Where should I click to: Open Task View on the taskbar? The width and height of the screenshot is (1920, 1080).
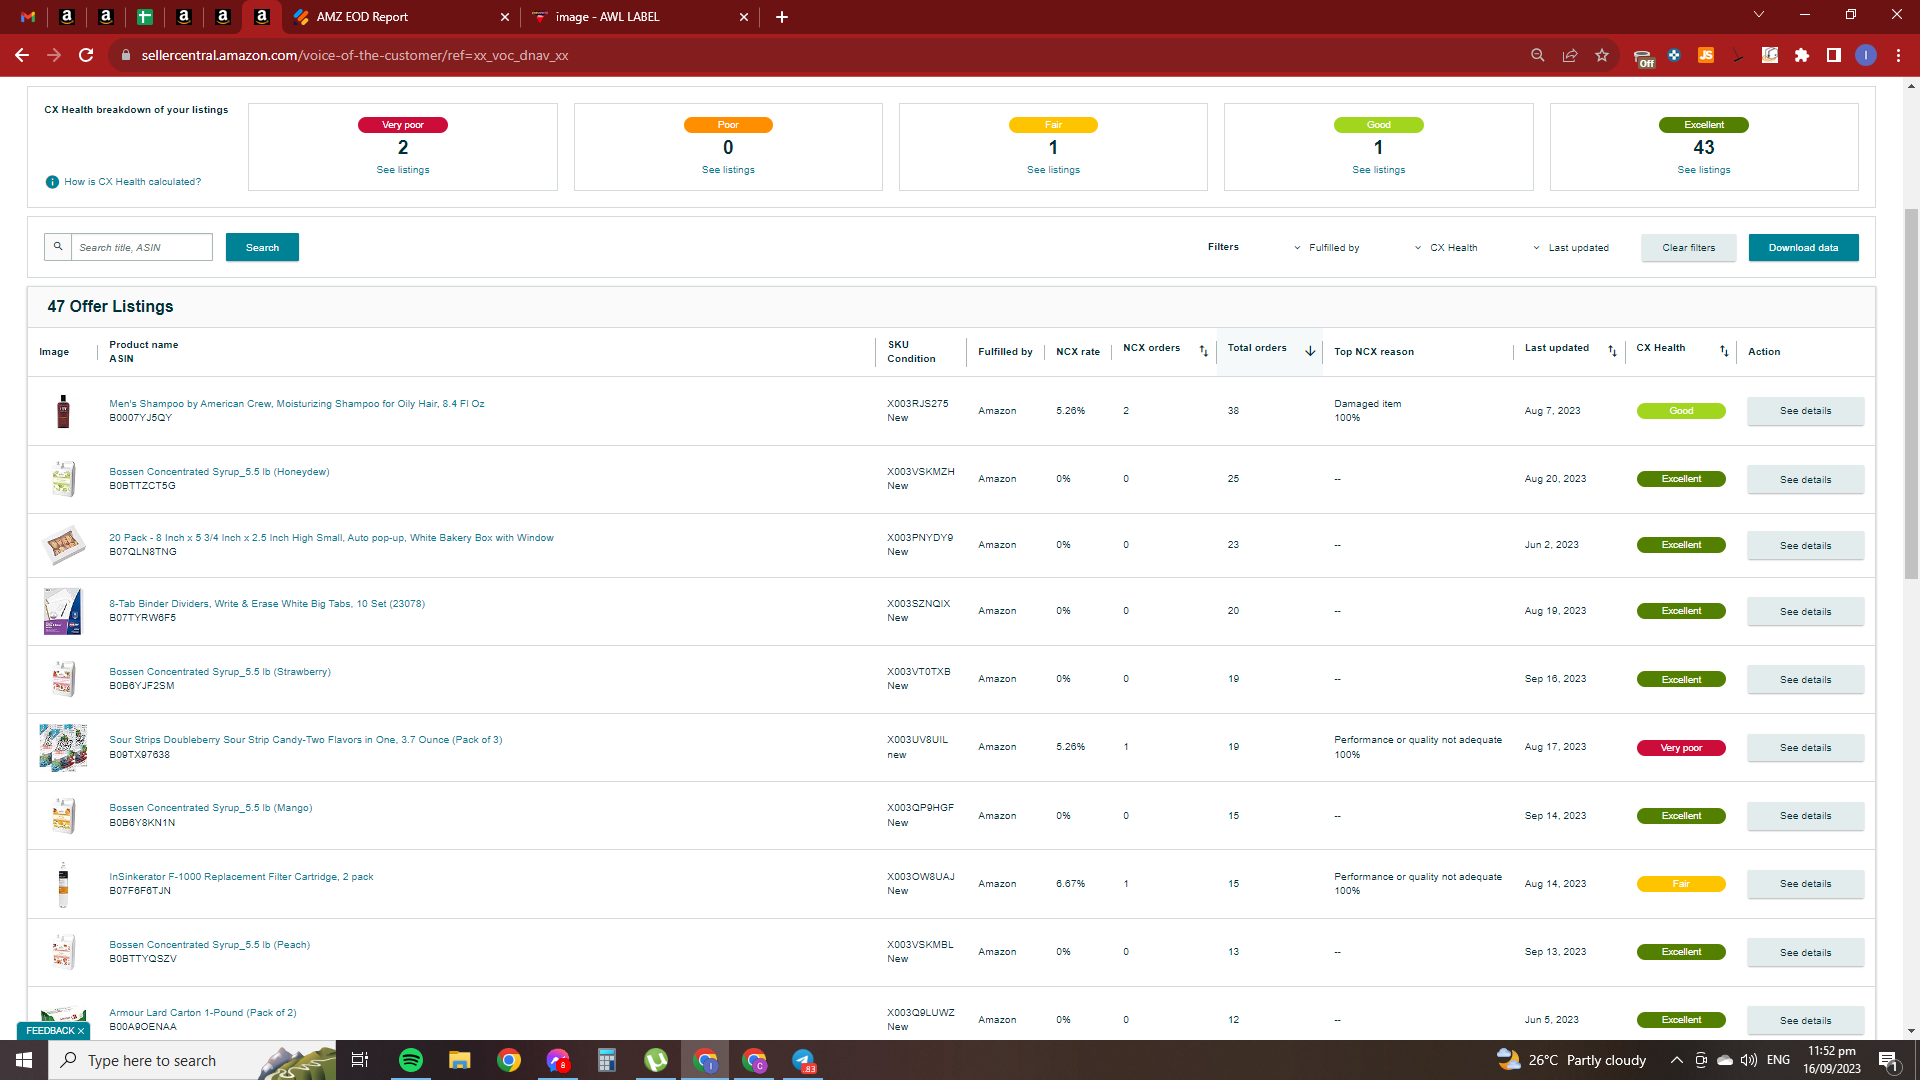[x=360, y=1060]
